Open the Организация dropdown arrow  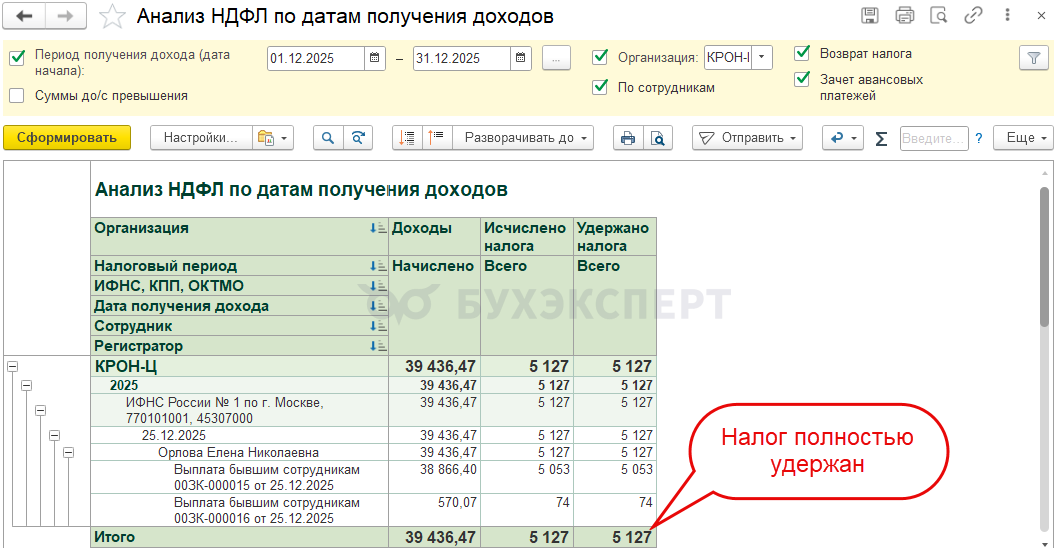[x=762, y=58]
